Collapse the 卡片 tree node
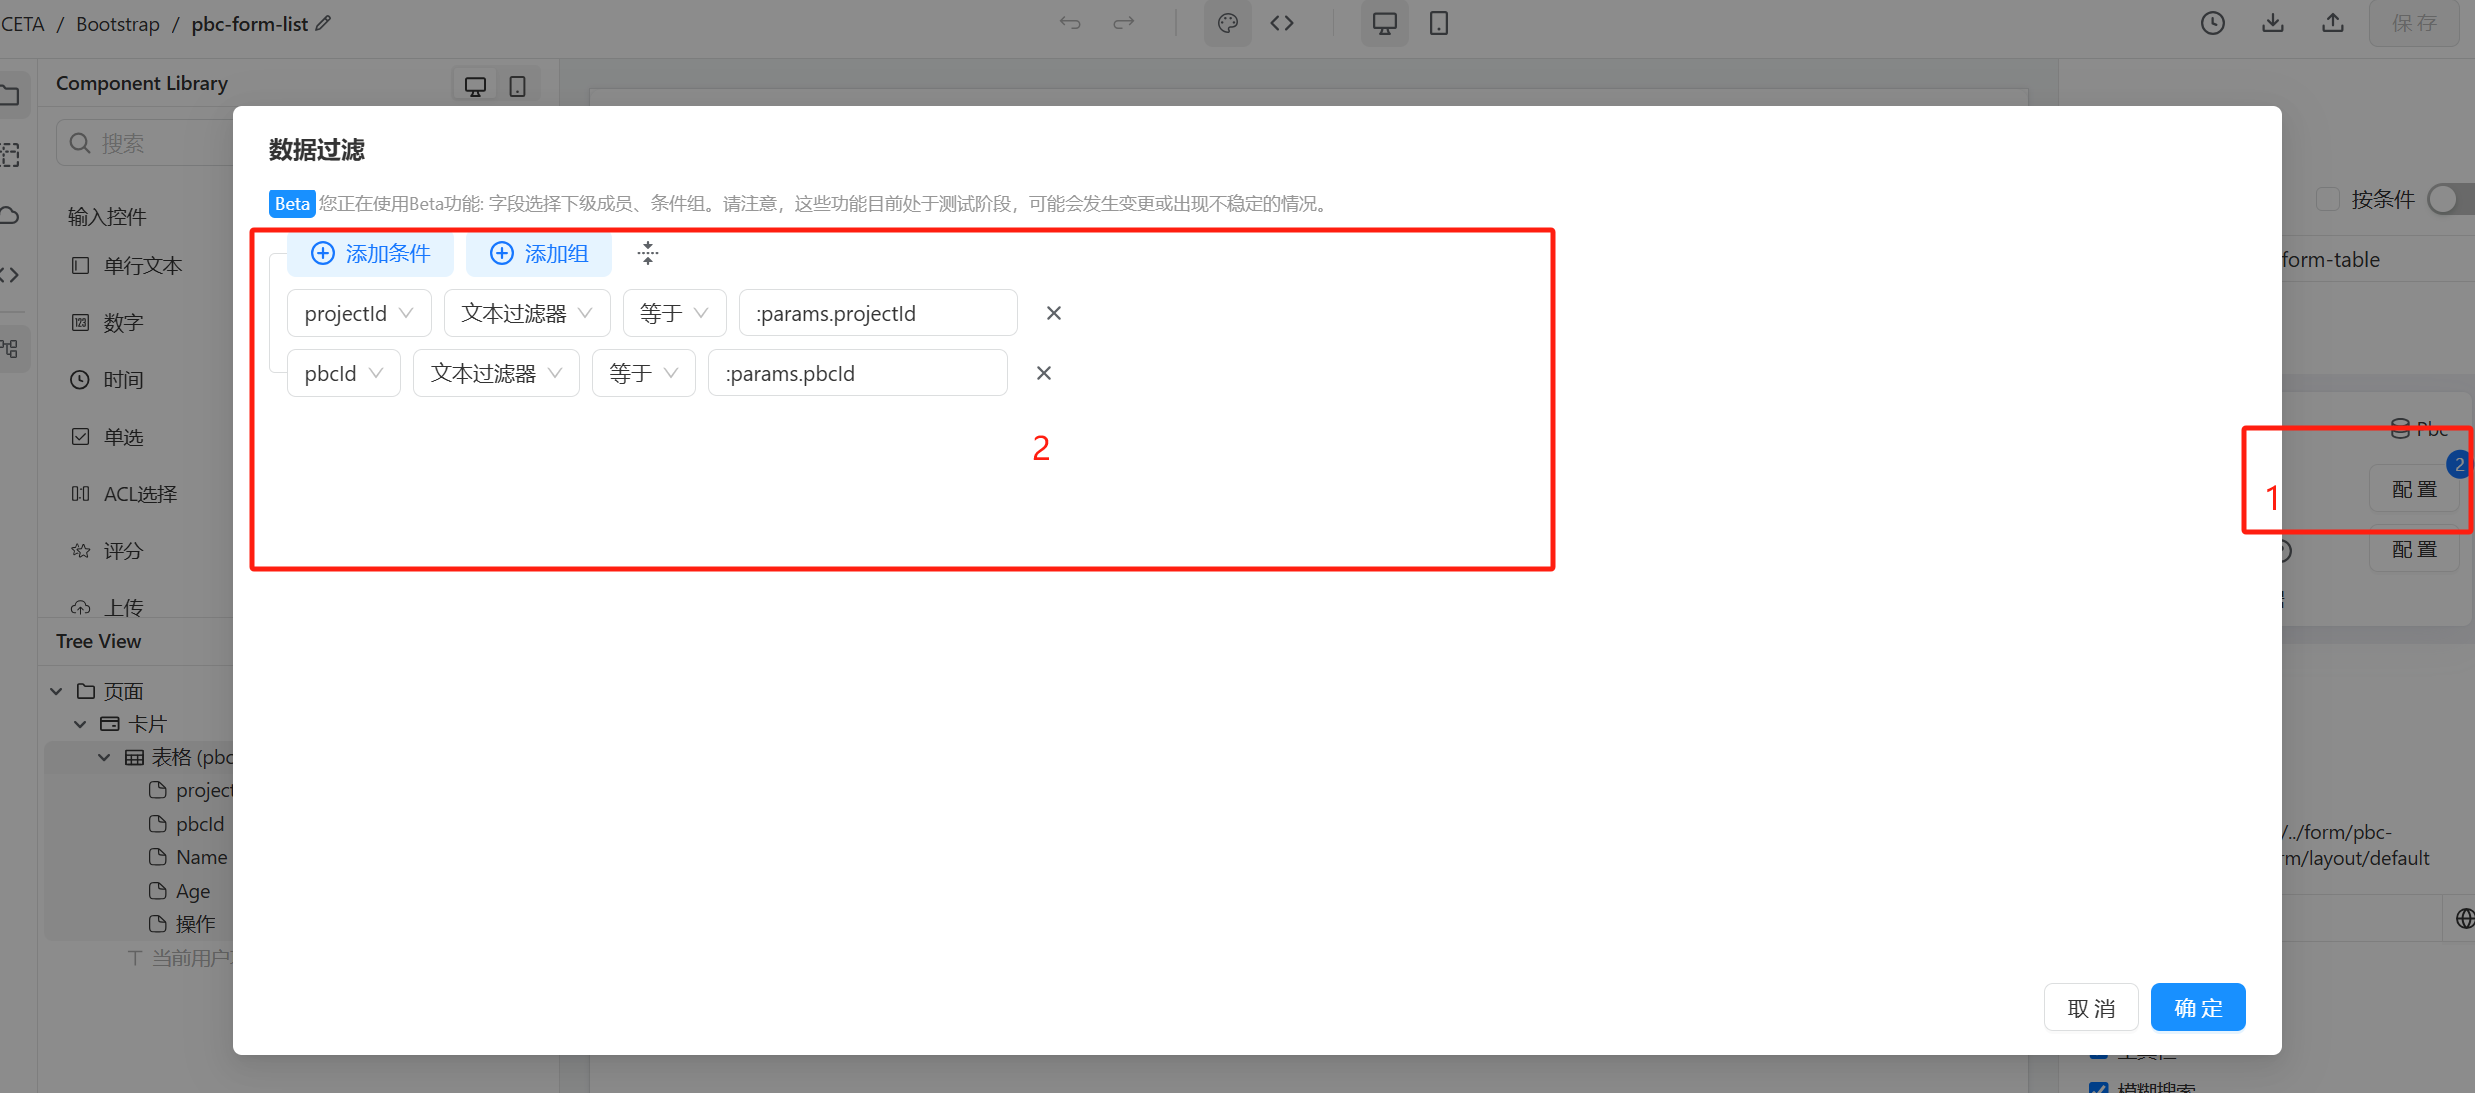2475x1093 pixels. click(x=80, y=724)
